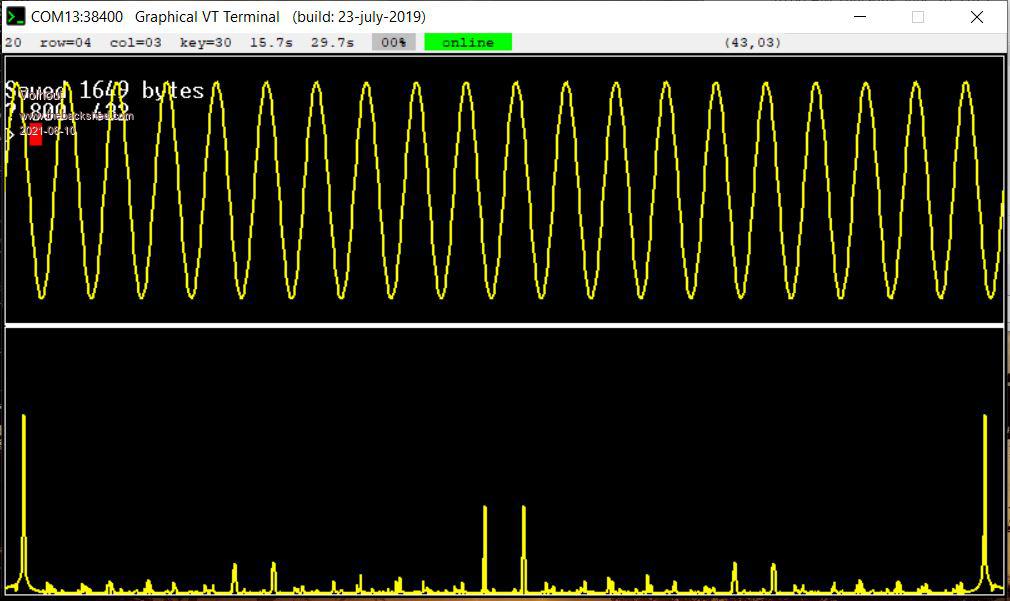Click the red cursor block in the terminal
This screenshot has width=1010, height=601.
coord(35,135)
